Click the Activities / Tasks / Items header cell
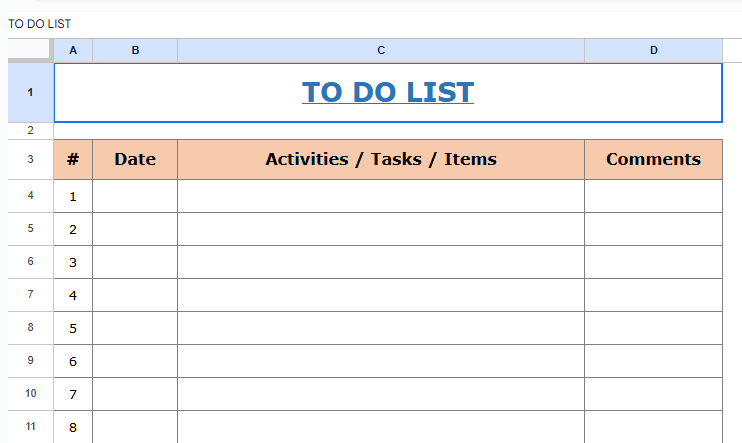This screenshot has width=742, height=443. click(x=381, y=159)
